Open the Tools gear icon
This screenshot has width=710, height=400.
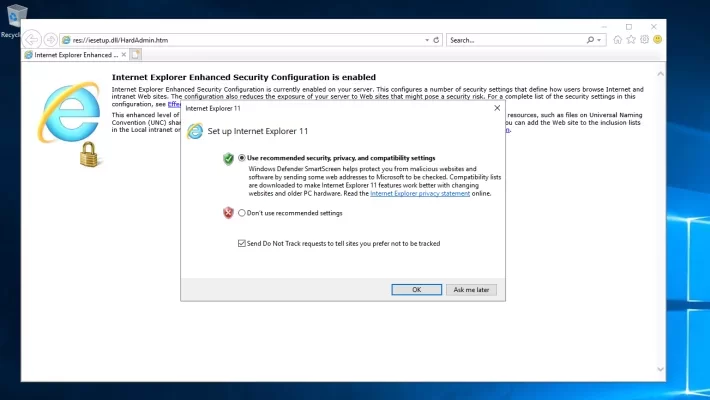pos(645,40)
